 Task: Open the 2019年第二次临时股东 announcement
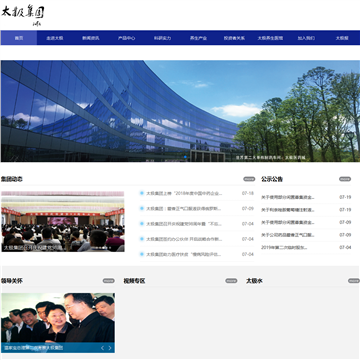click(x=284, y=248)
